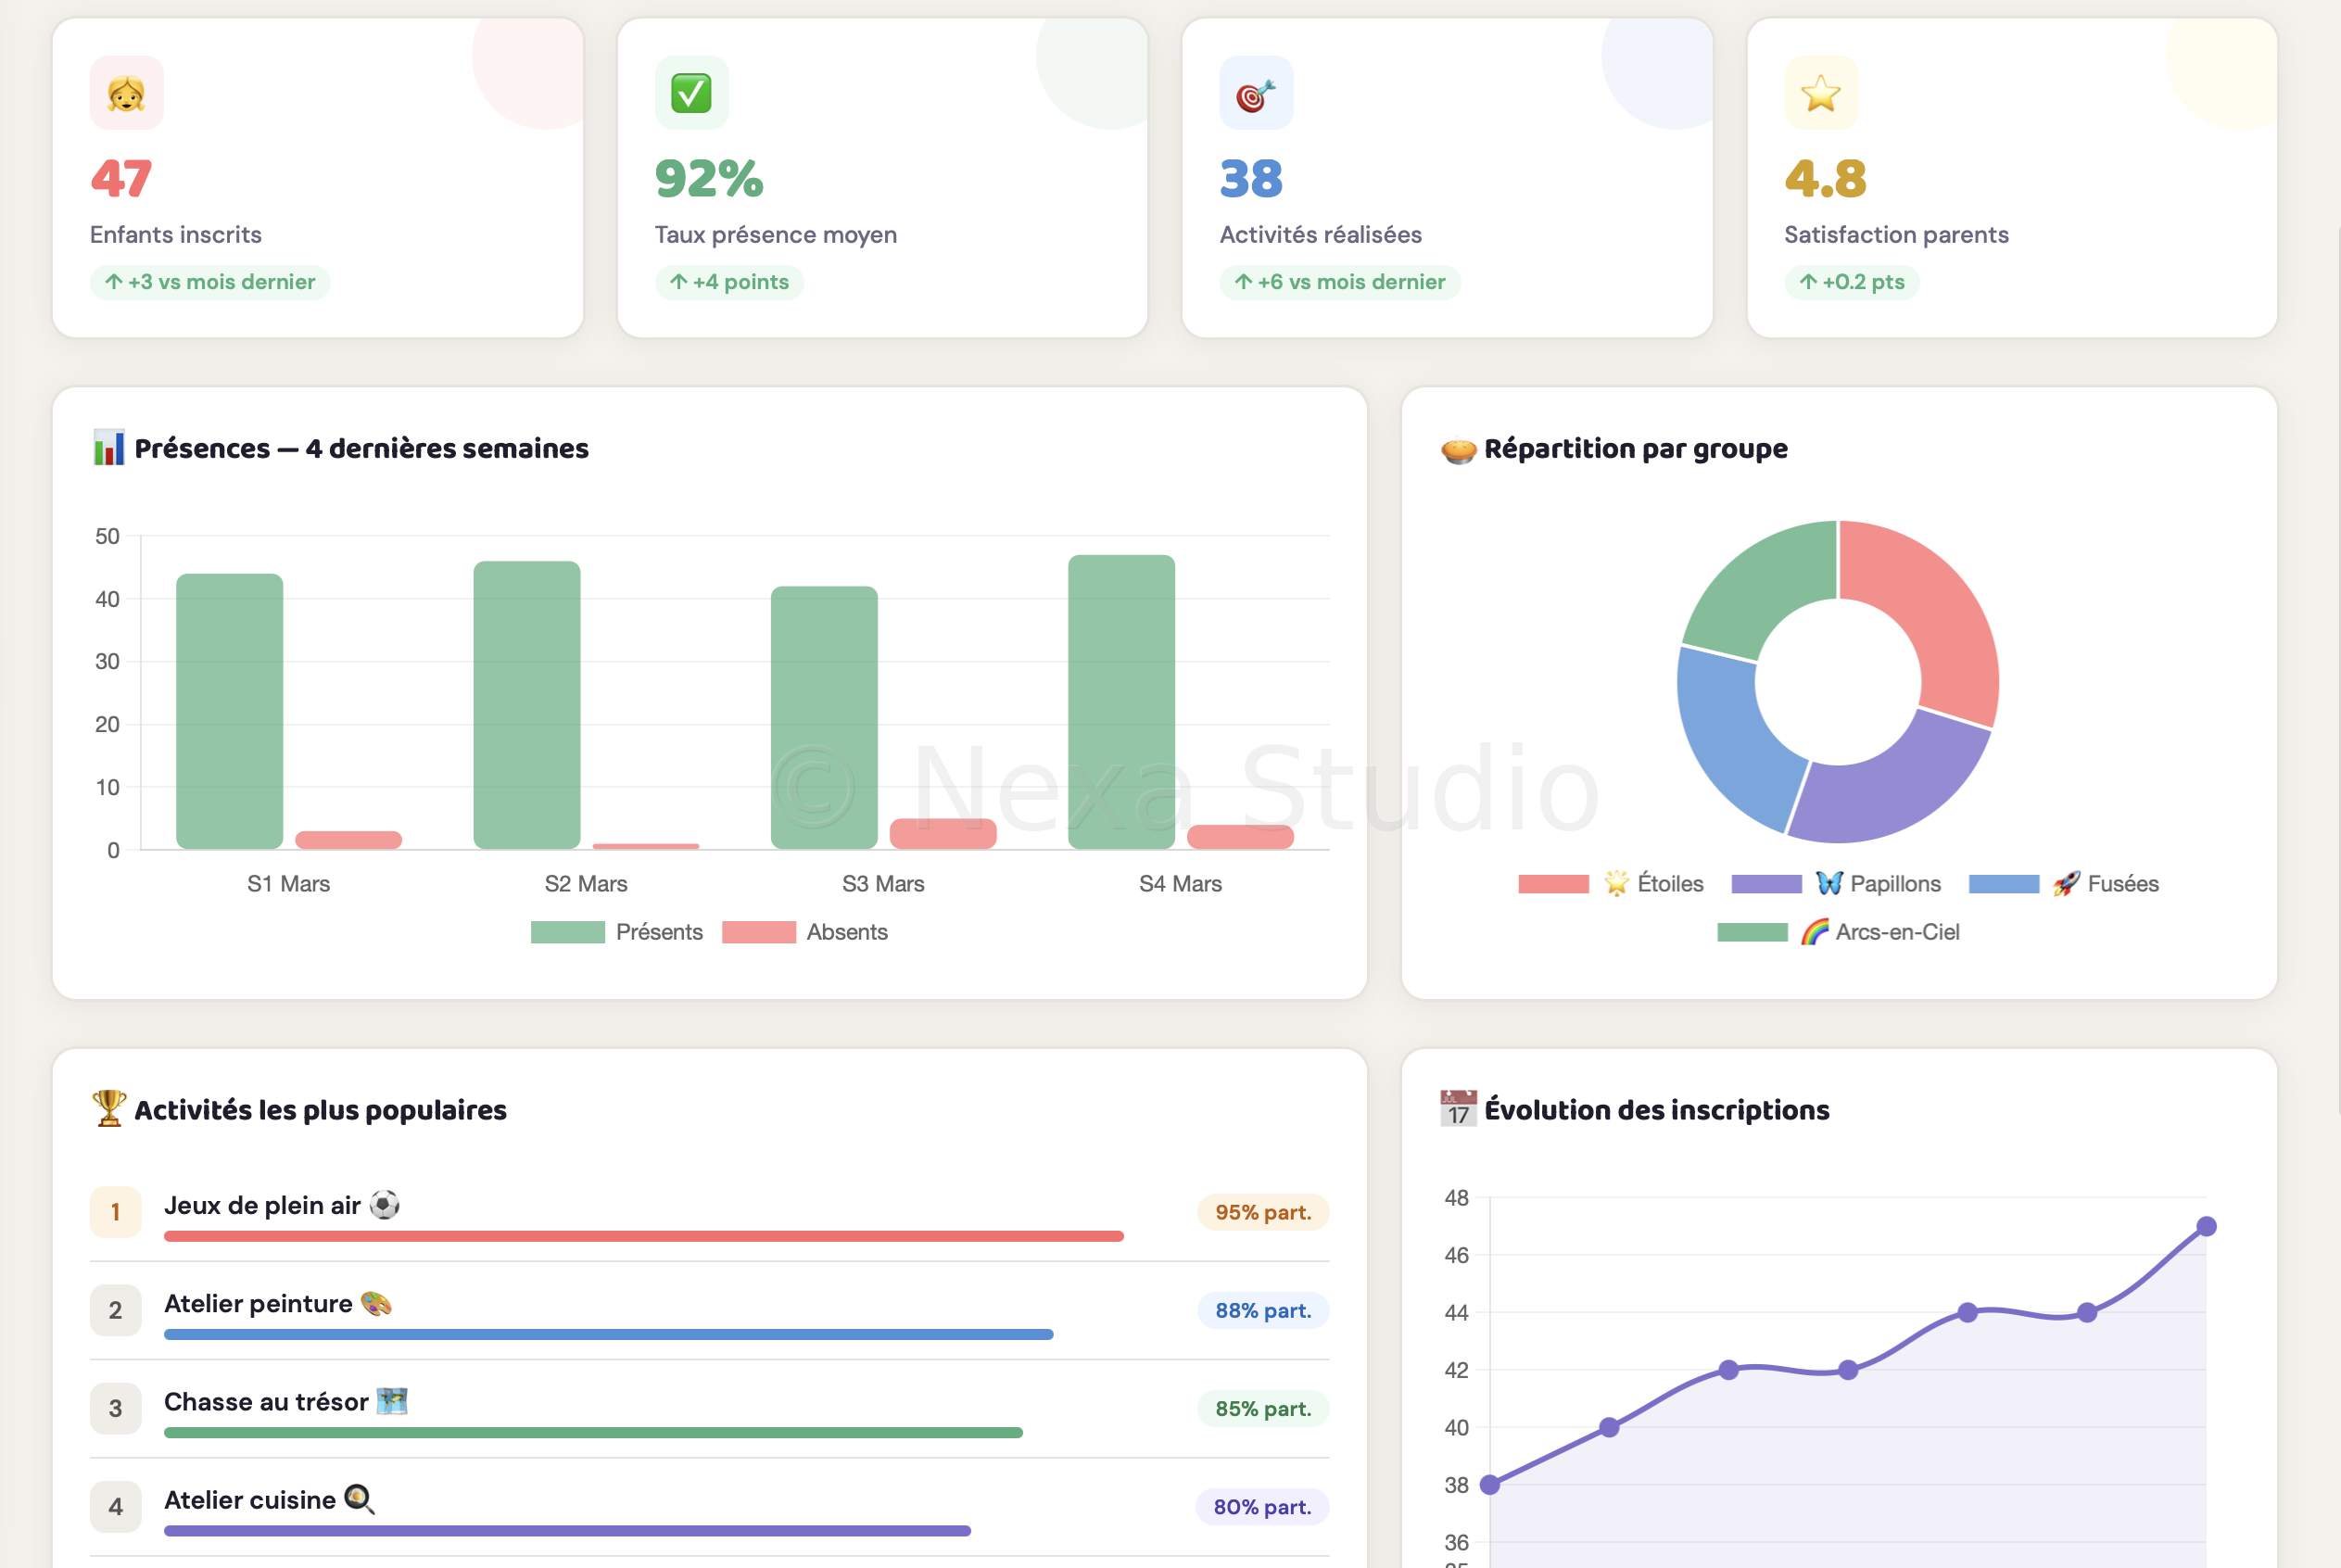2341x1568 pixels.
Task: Hide the Étoiles group in donut legend
Action: [1611, 884]
